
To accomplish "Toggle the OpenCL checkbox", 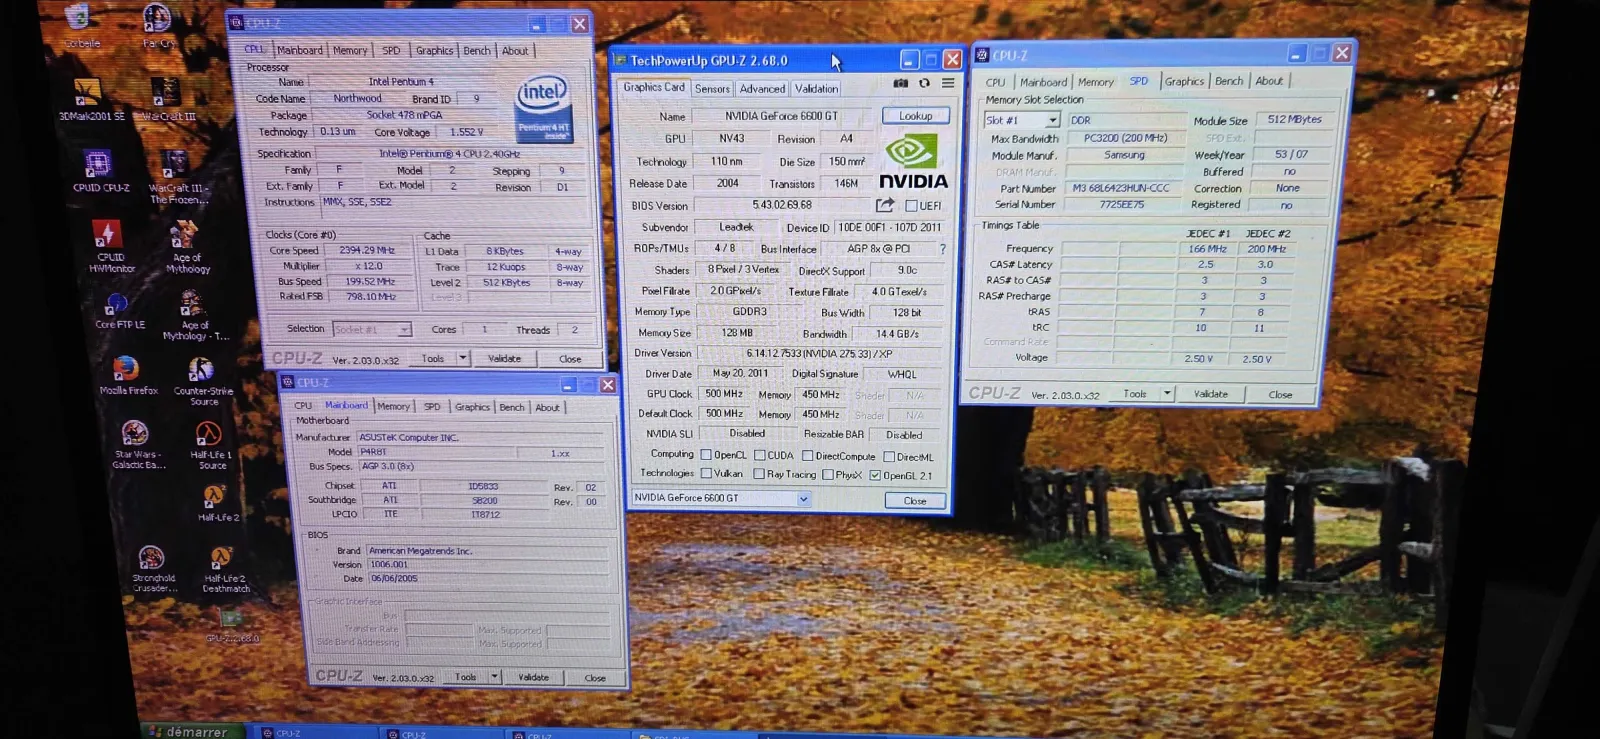I will pos(706,455).
